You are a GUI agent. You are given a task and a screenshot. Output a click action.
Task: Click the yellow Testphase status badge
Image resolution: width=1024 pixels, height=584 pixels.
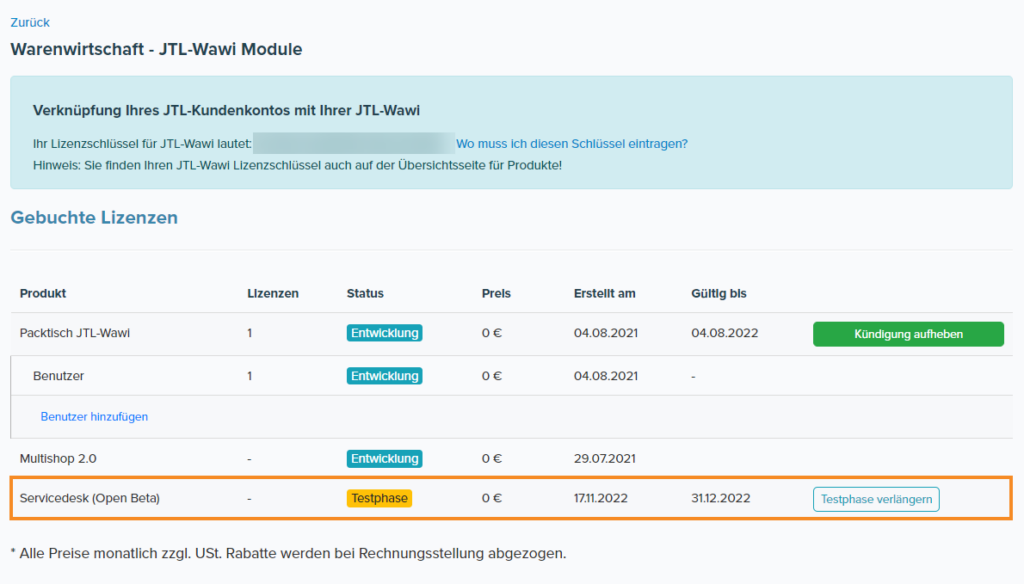coord(379,498)
